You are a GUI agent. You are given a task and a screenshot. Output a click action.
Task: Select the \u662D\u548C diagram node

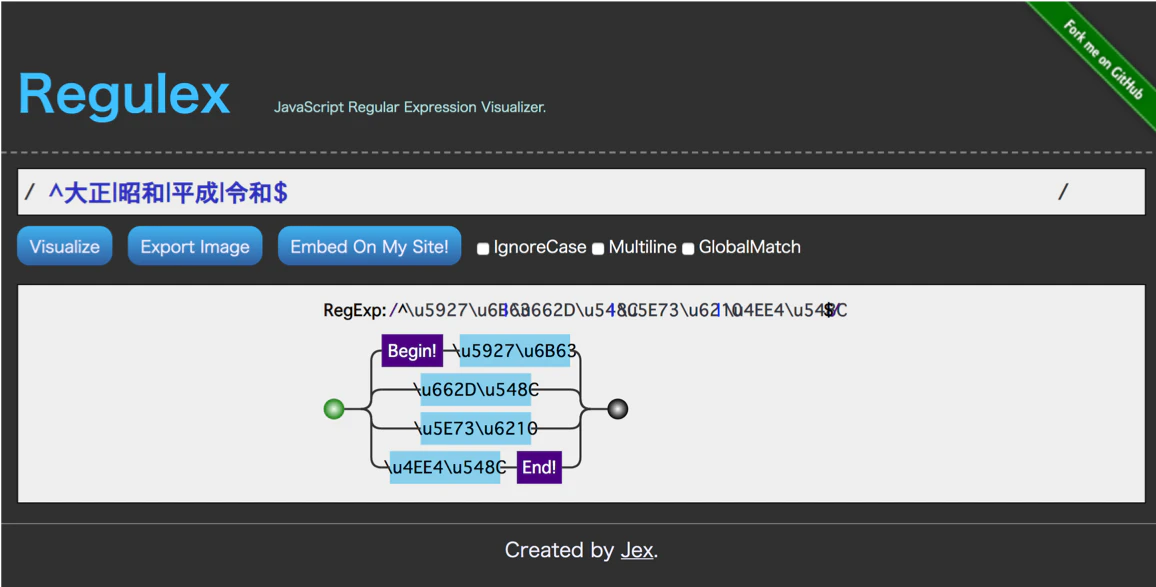[x=476, y=389]
